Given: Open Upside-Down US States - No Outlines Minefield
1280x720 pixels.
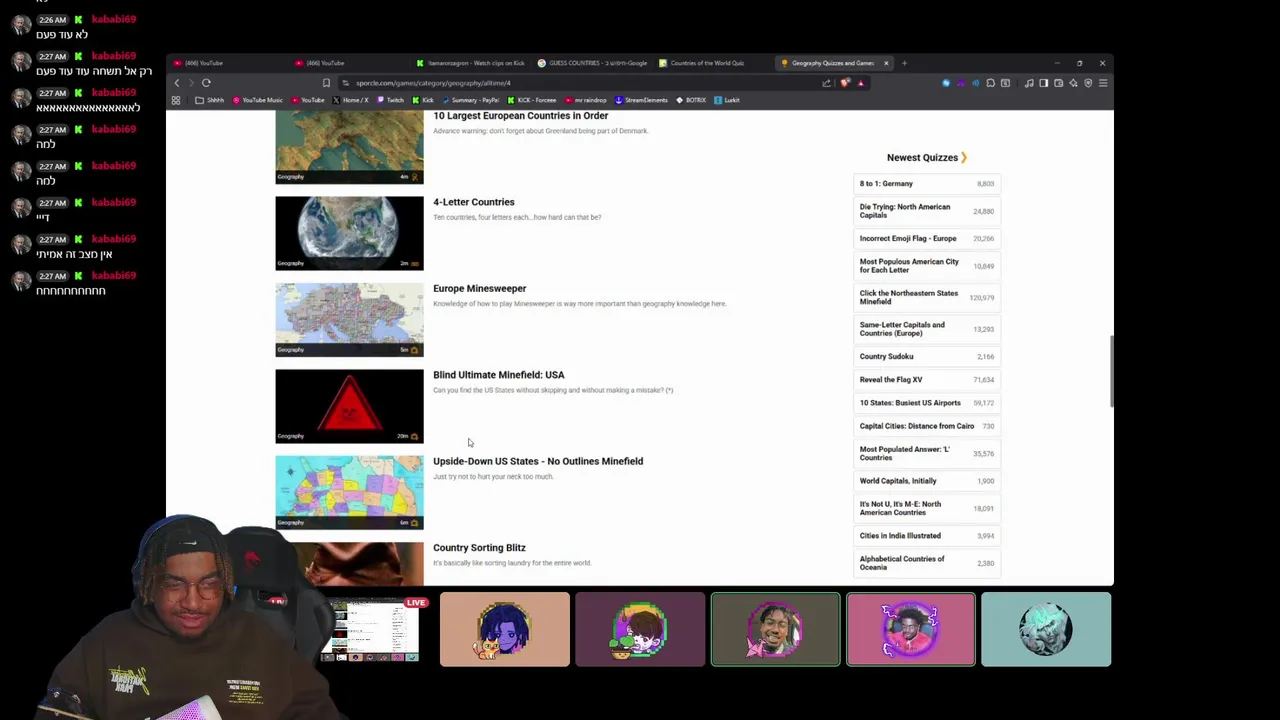Looking at the screenshot, I should tap(538, 462).
